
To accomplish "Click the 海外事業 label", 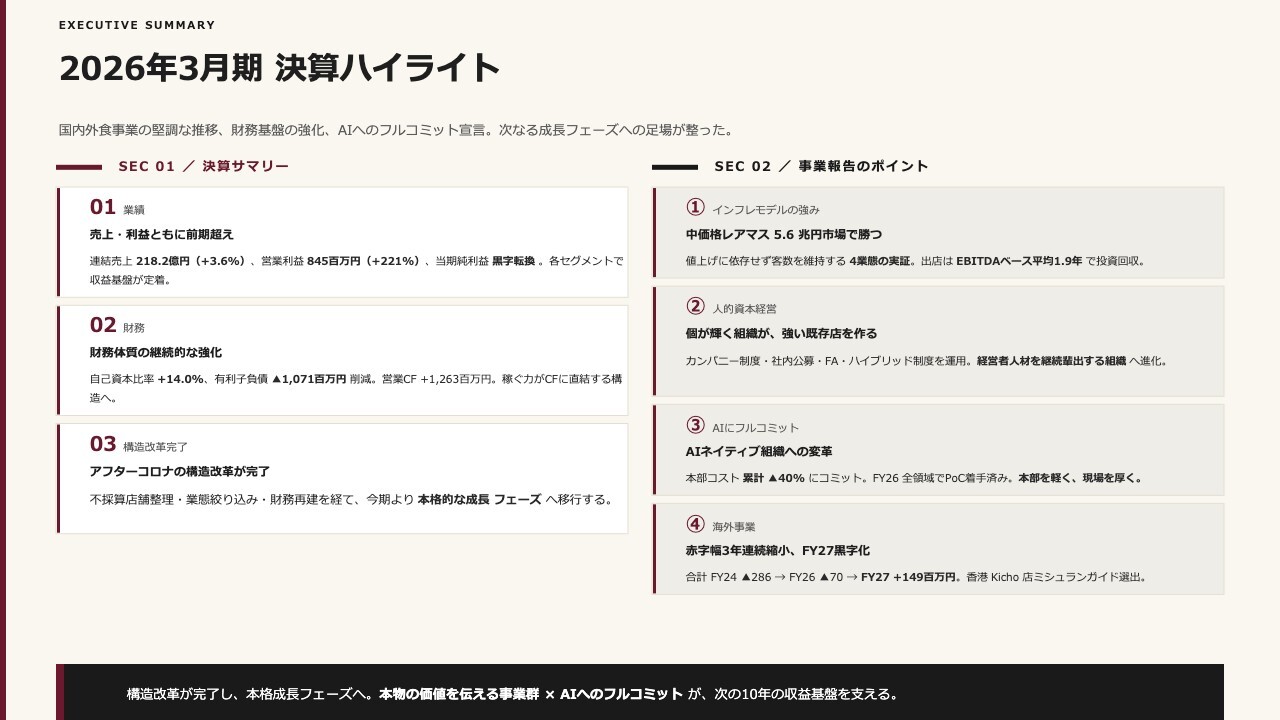I will point(734,526).
